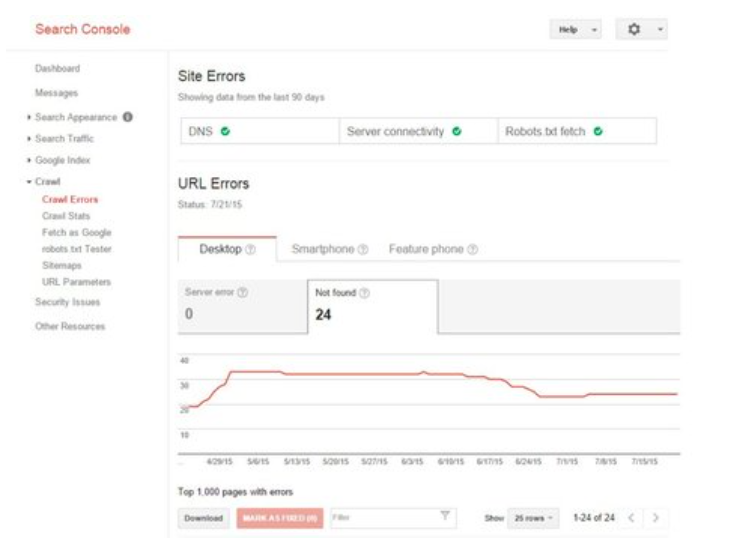Screen dimensions: 735x554
Task: Select the Server error panel
Action: 237,305
